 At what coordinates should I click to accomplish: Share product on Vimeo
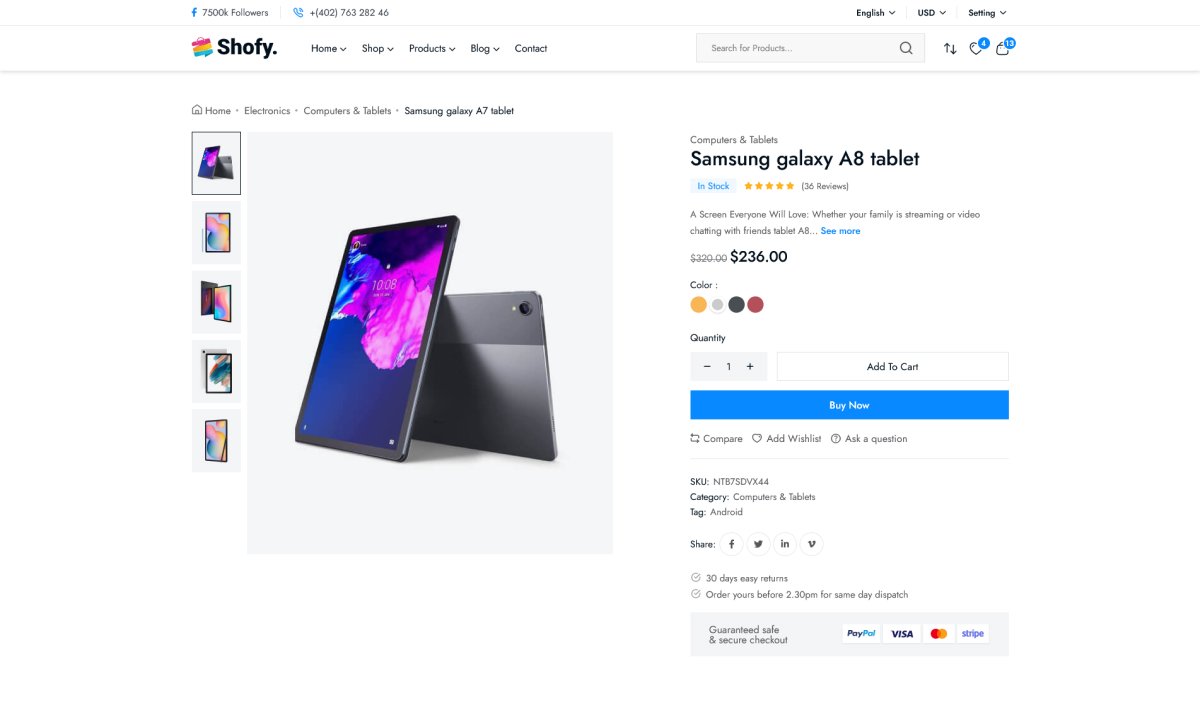(x=811, y=544)
